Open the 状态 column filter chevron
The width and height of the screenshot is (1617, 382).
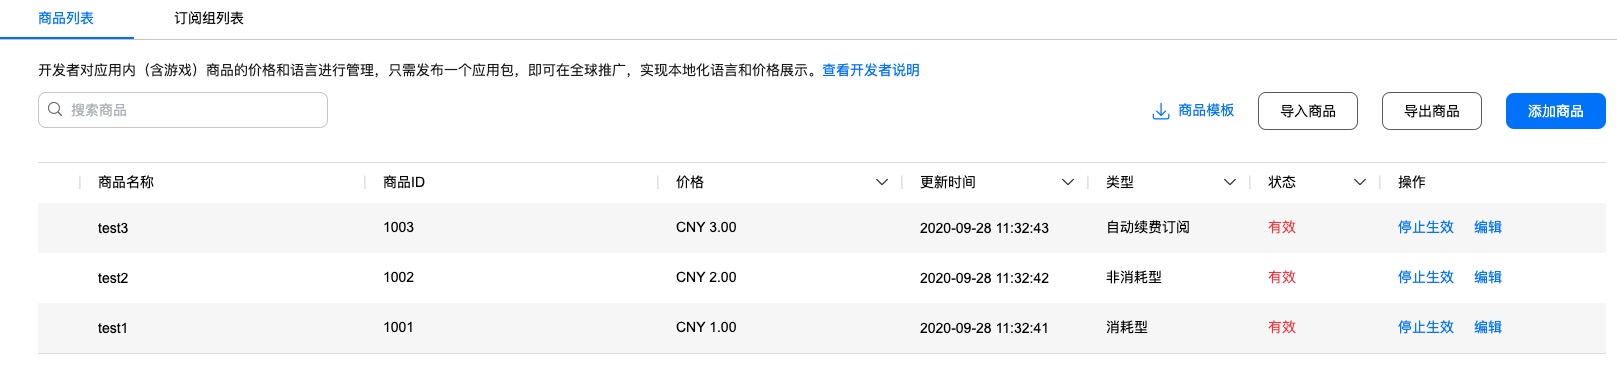coord(1360,182)
